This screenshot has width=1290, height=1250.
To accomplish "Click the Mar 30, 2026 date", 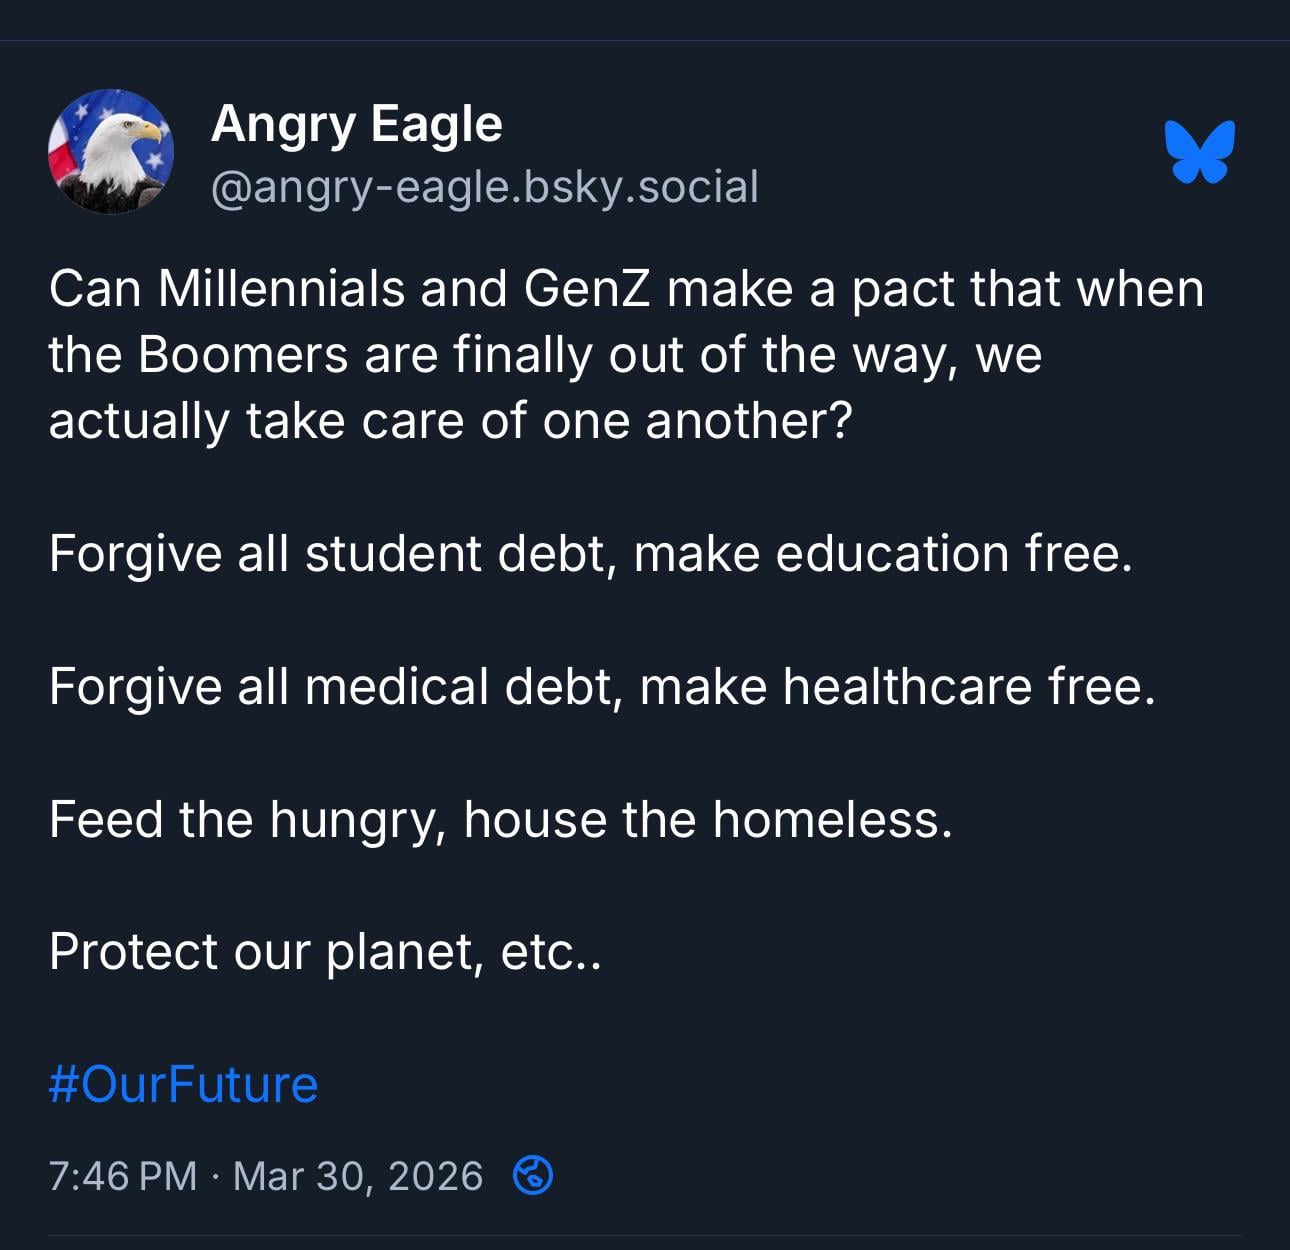I will [x=357, y=1176].
